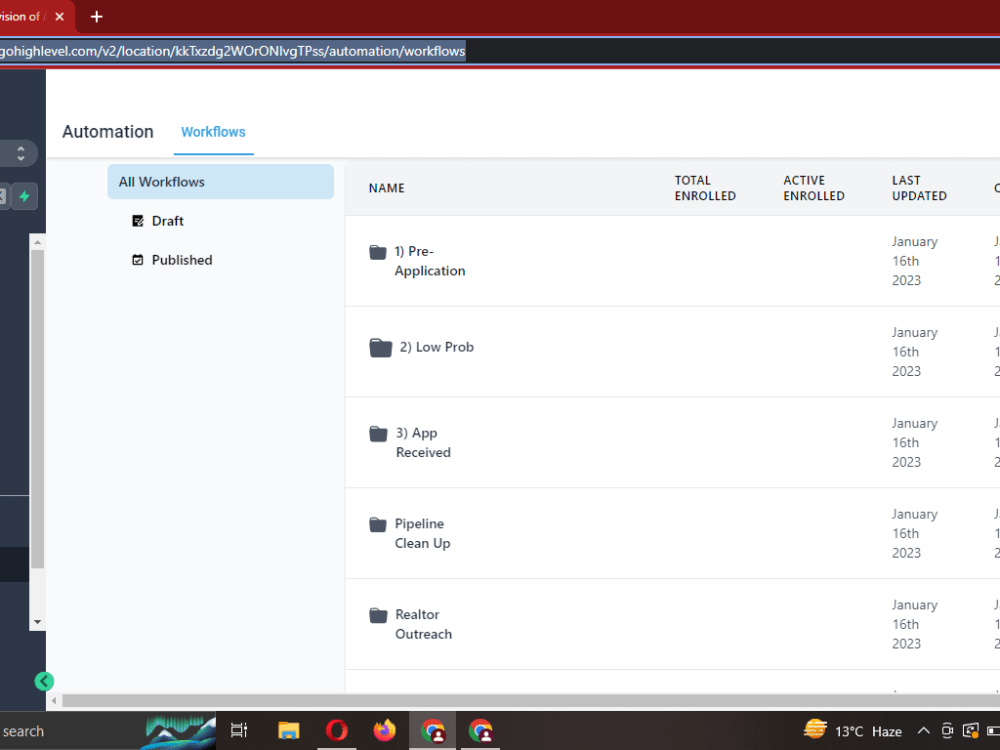1000x750 pixels.
Task: Open the 2) Low Prob folder icon
Action: [381, 348]
